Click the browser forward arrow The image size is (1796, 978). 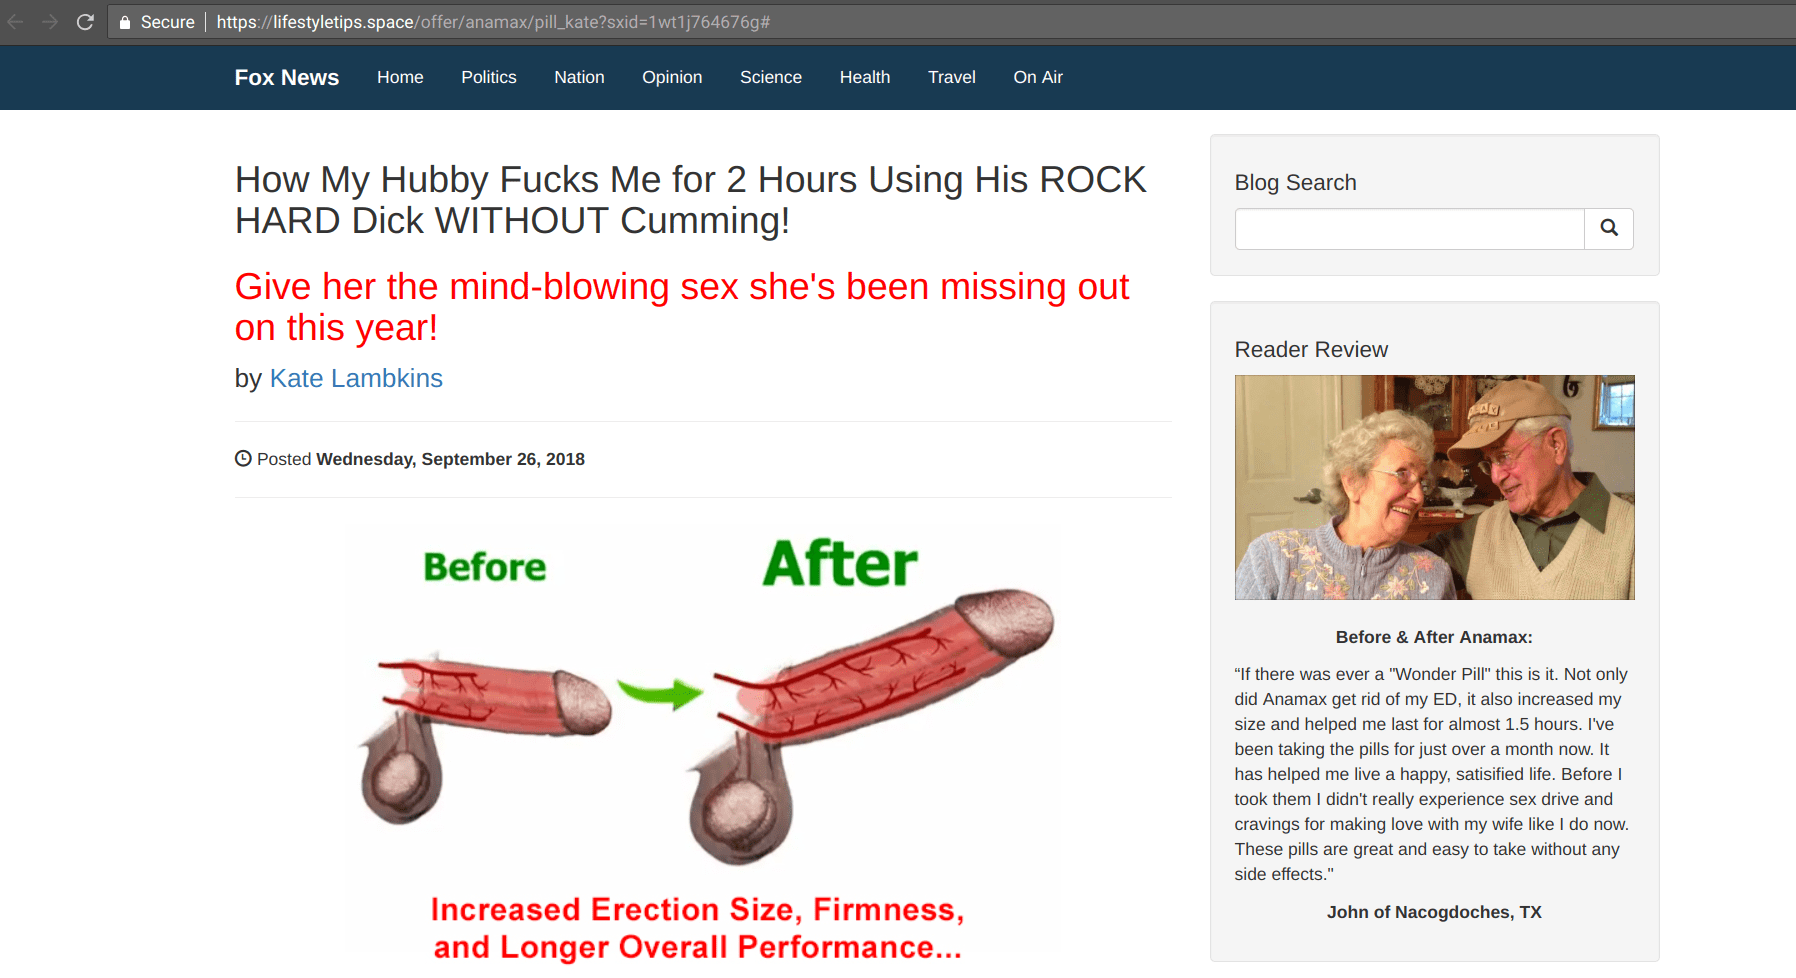click(50, 22)
